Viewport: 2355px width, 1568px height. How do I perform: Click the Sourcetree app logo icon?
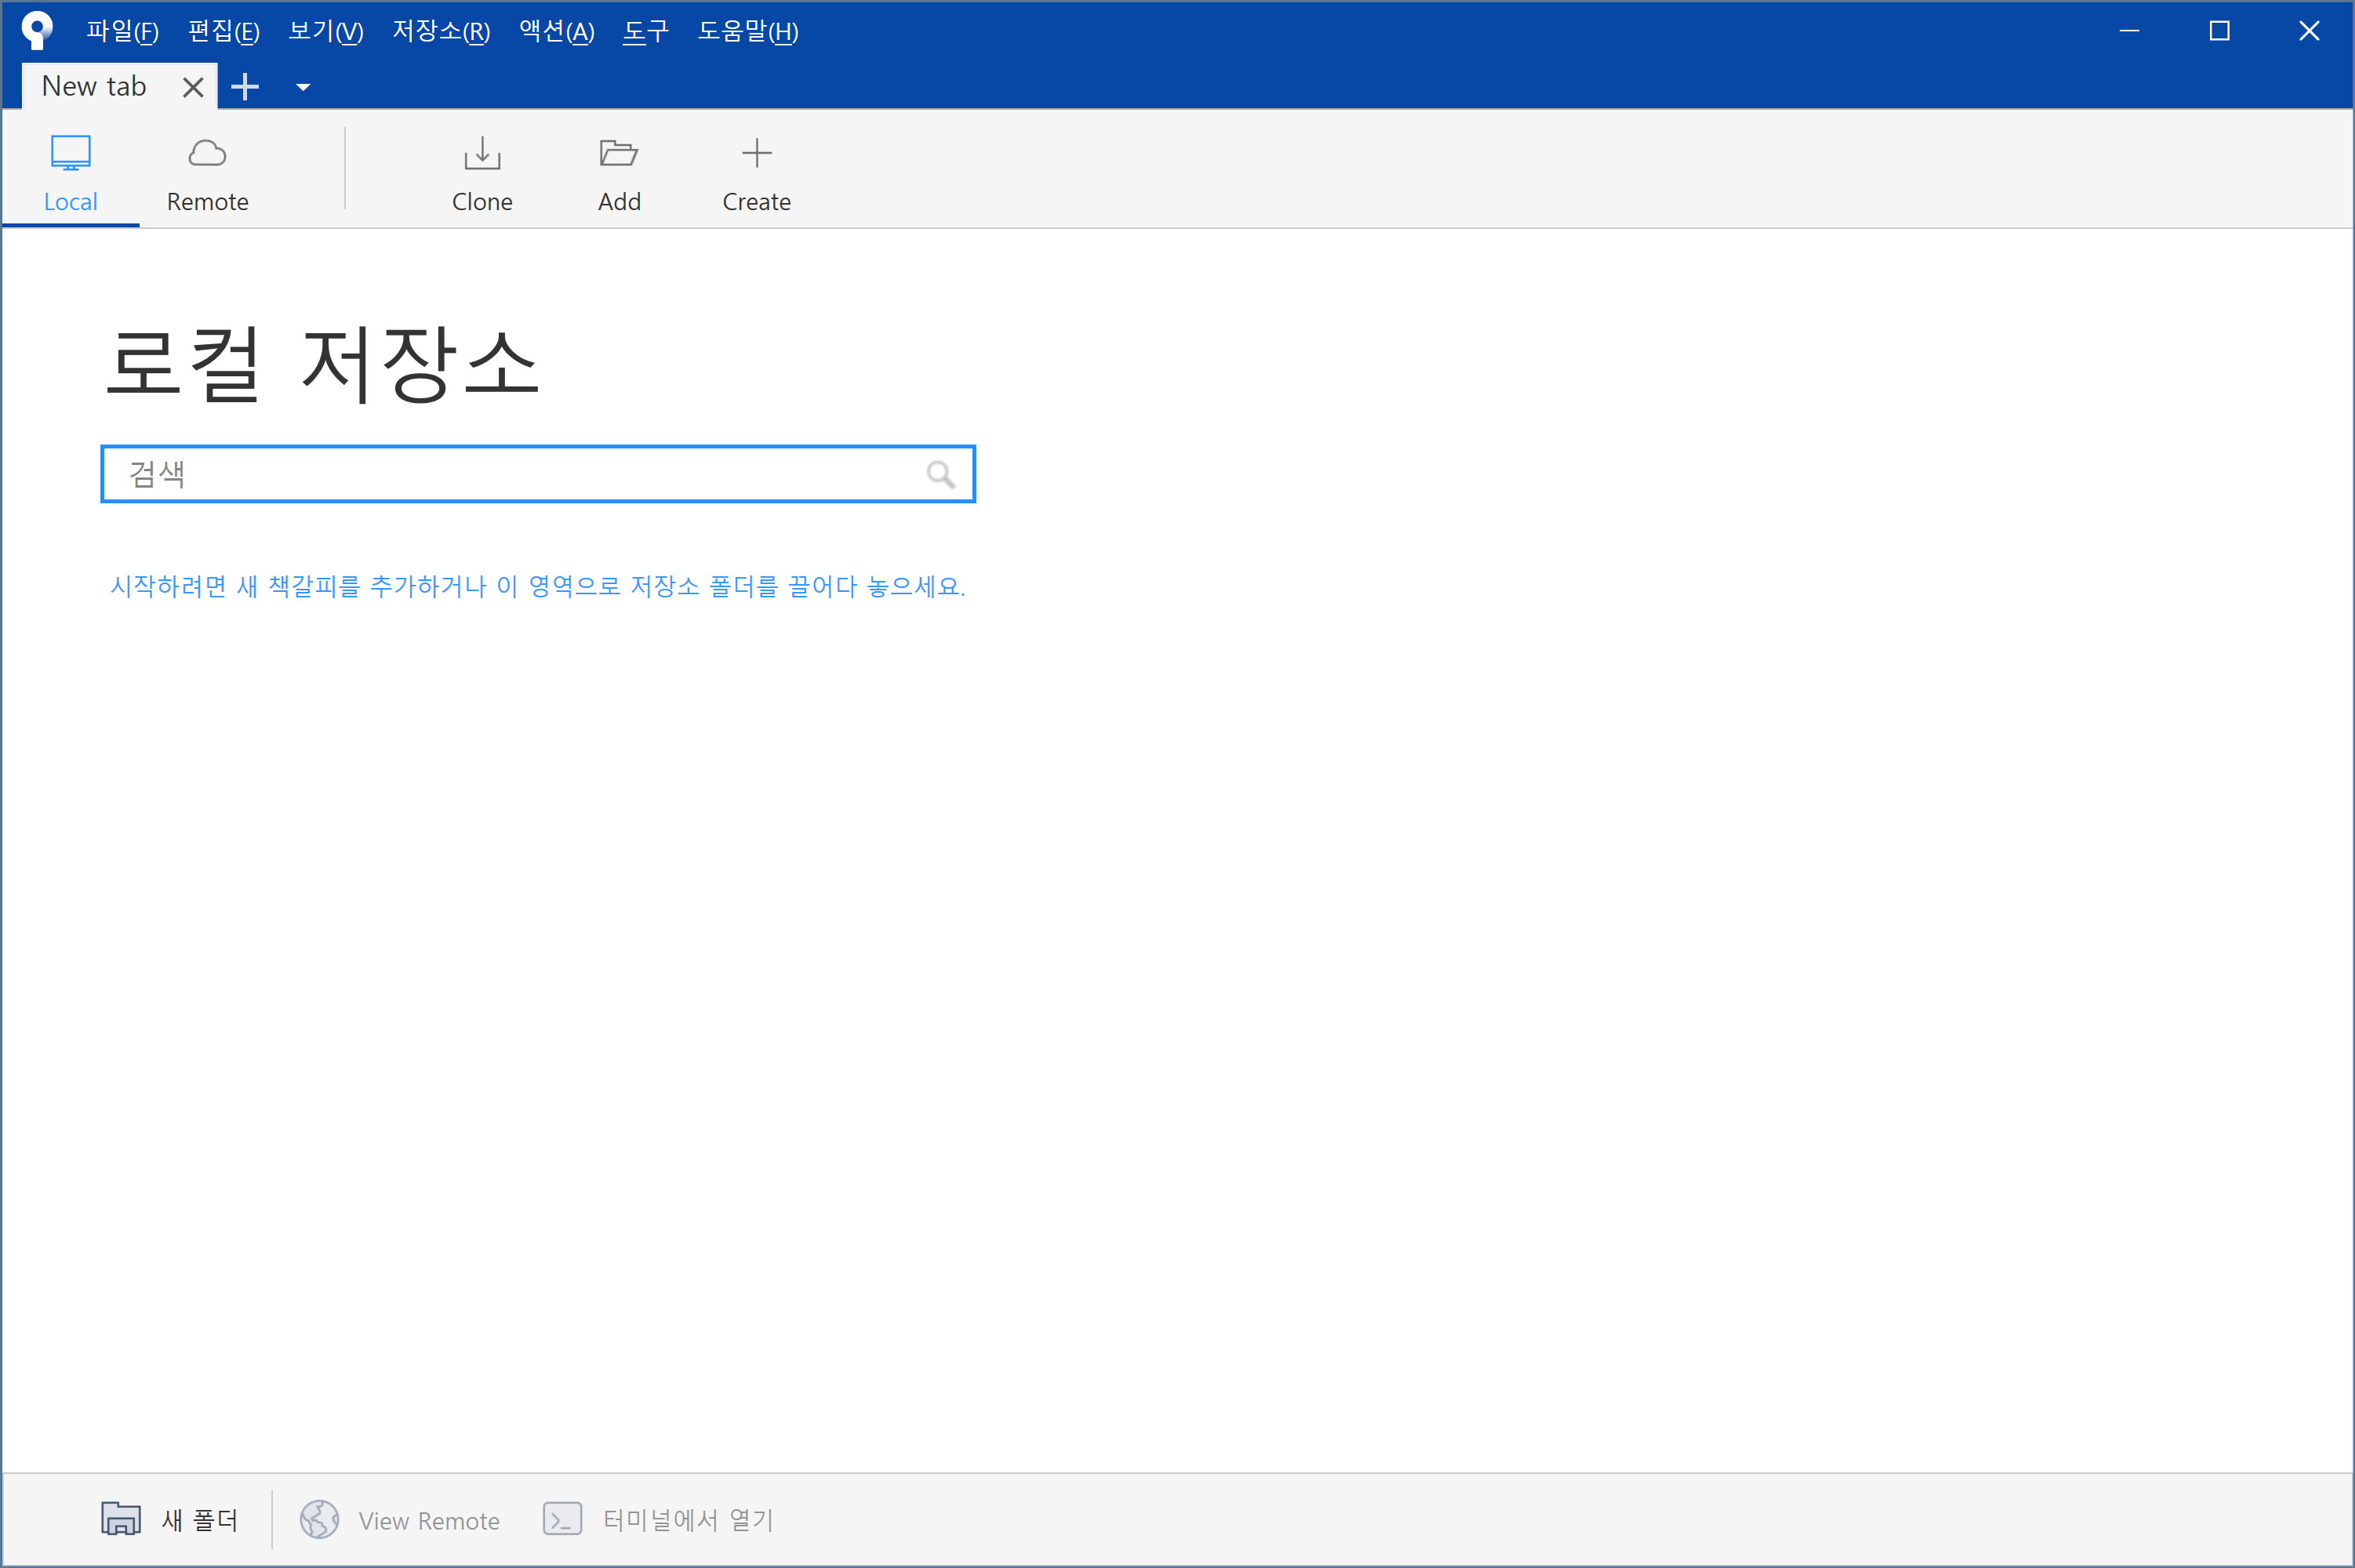[36, 30]
